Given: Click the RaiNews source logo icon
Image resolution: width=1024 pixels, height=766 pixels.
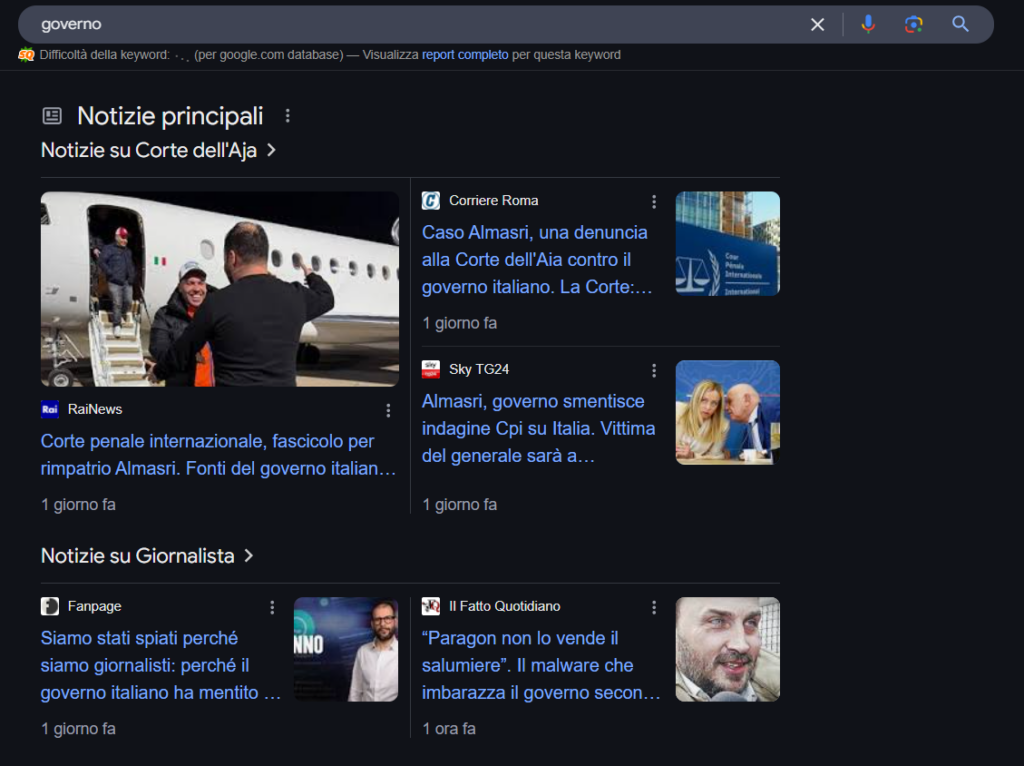Looking at the screenshot, I should click(50, 409).
